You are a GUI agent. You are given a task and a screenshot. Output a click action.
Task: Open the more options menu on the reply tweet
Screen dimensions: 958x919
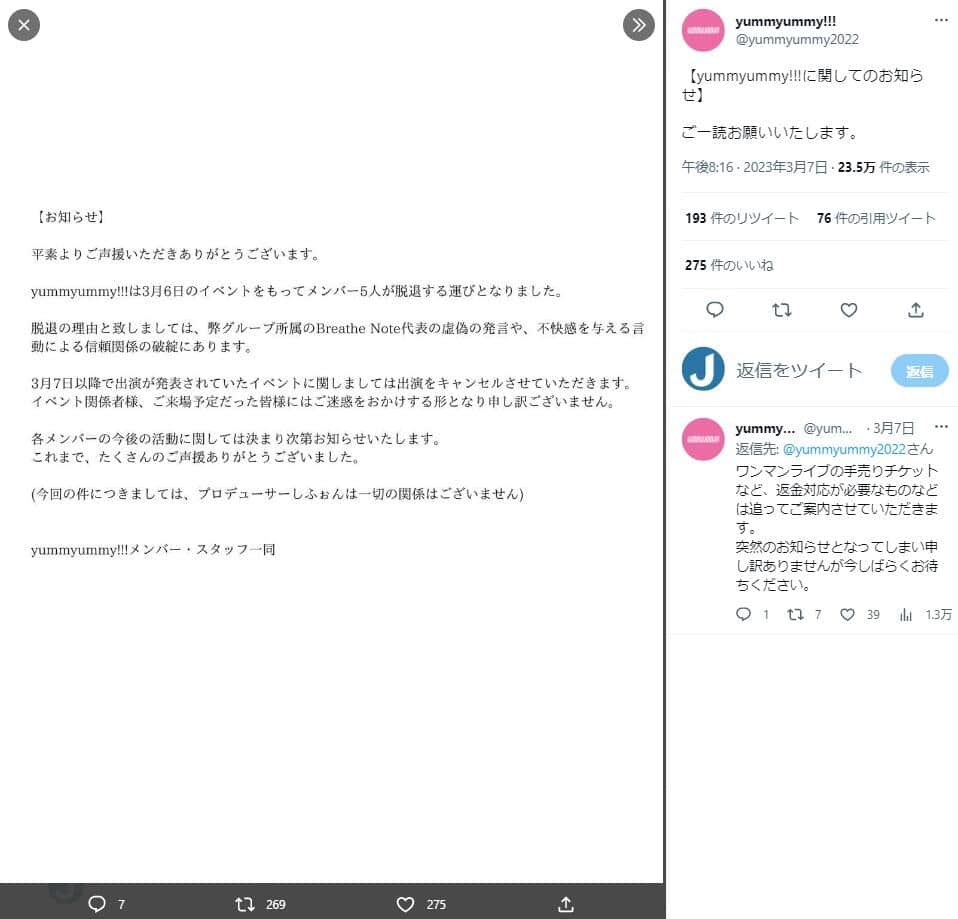point(941,427)
